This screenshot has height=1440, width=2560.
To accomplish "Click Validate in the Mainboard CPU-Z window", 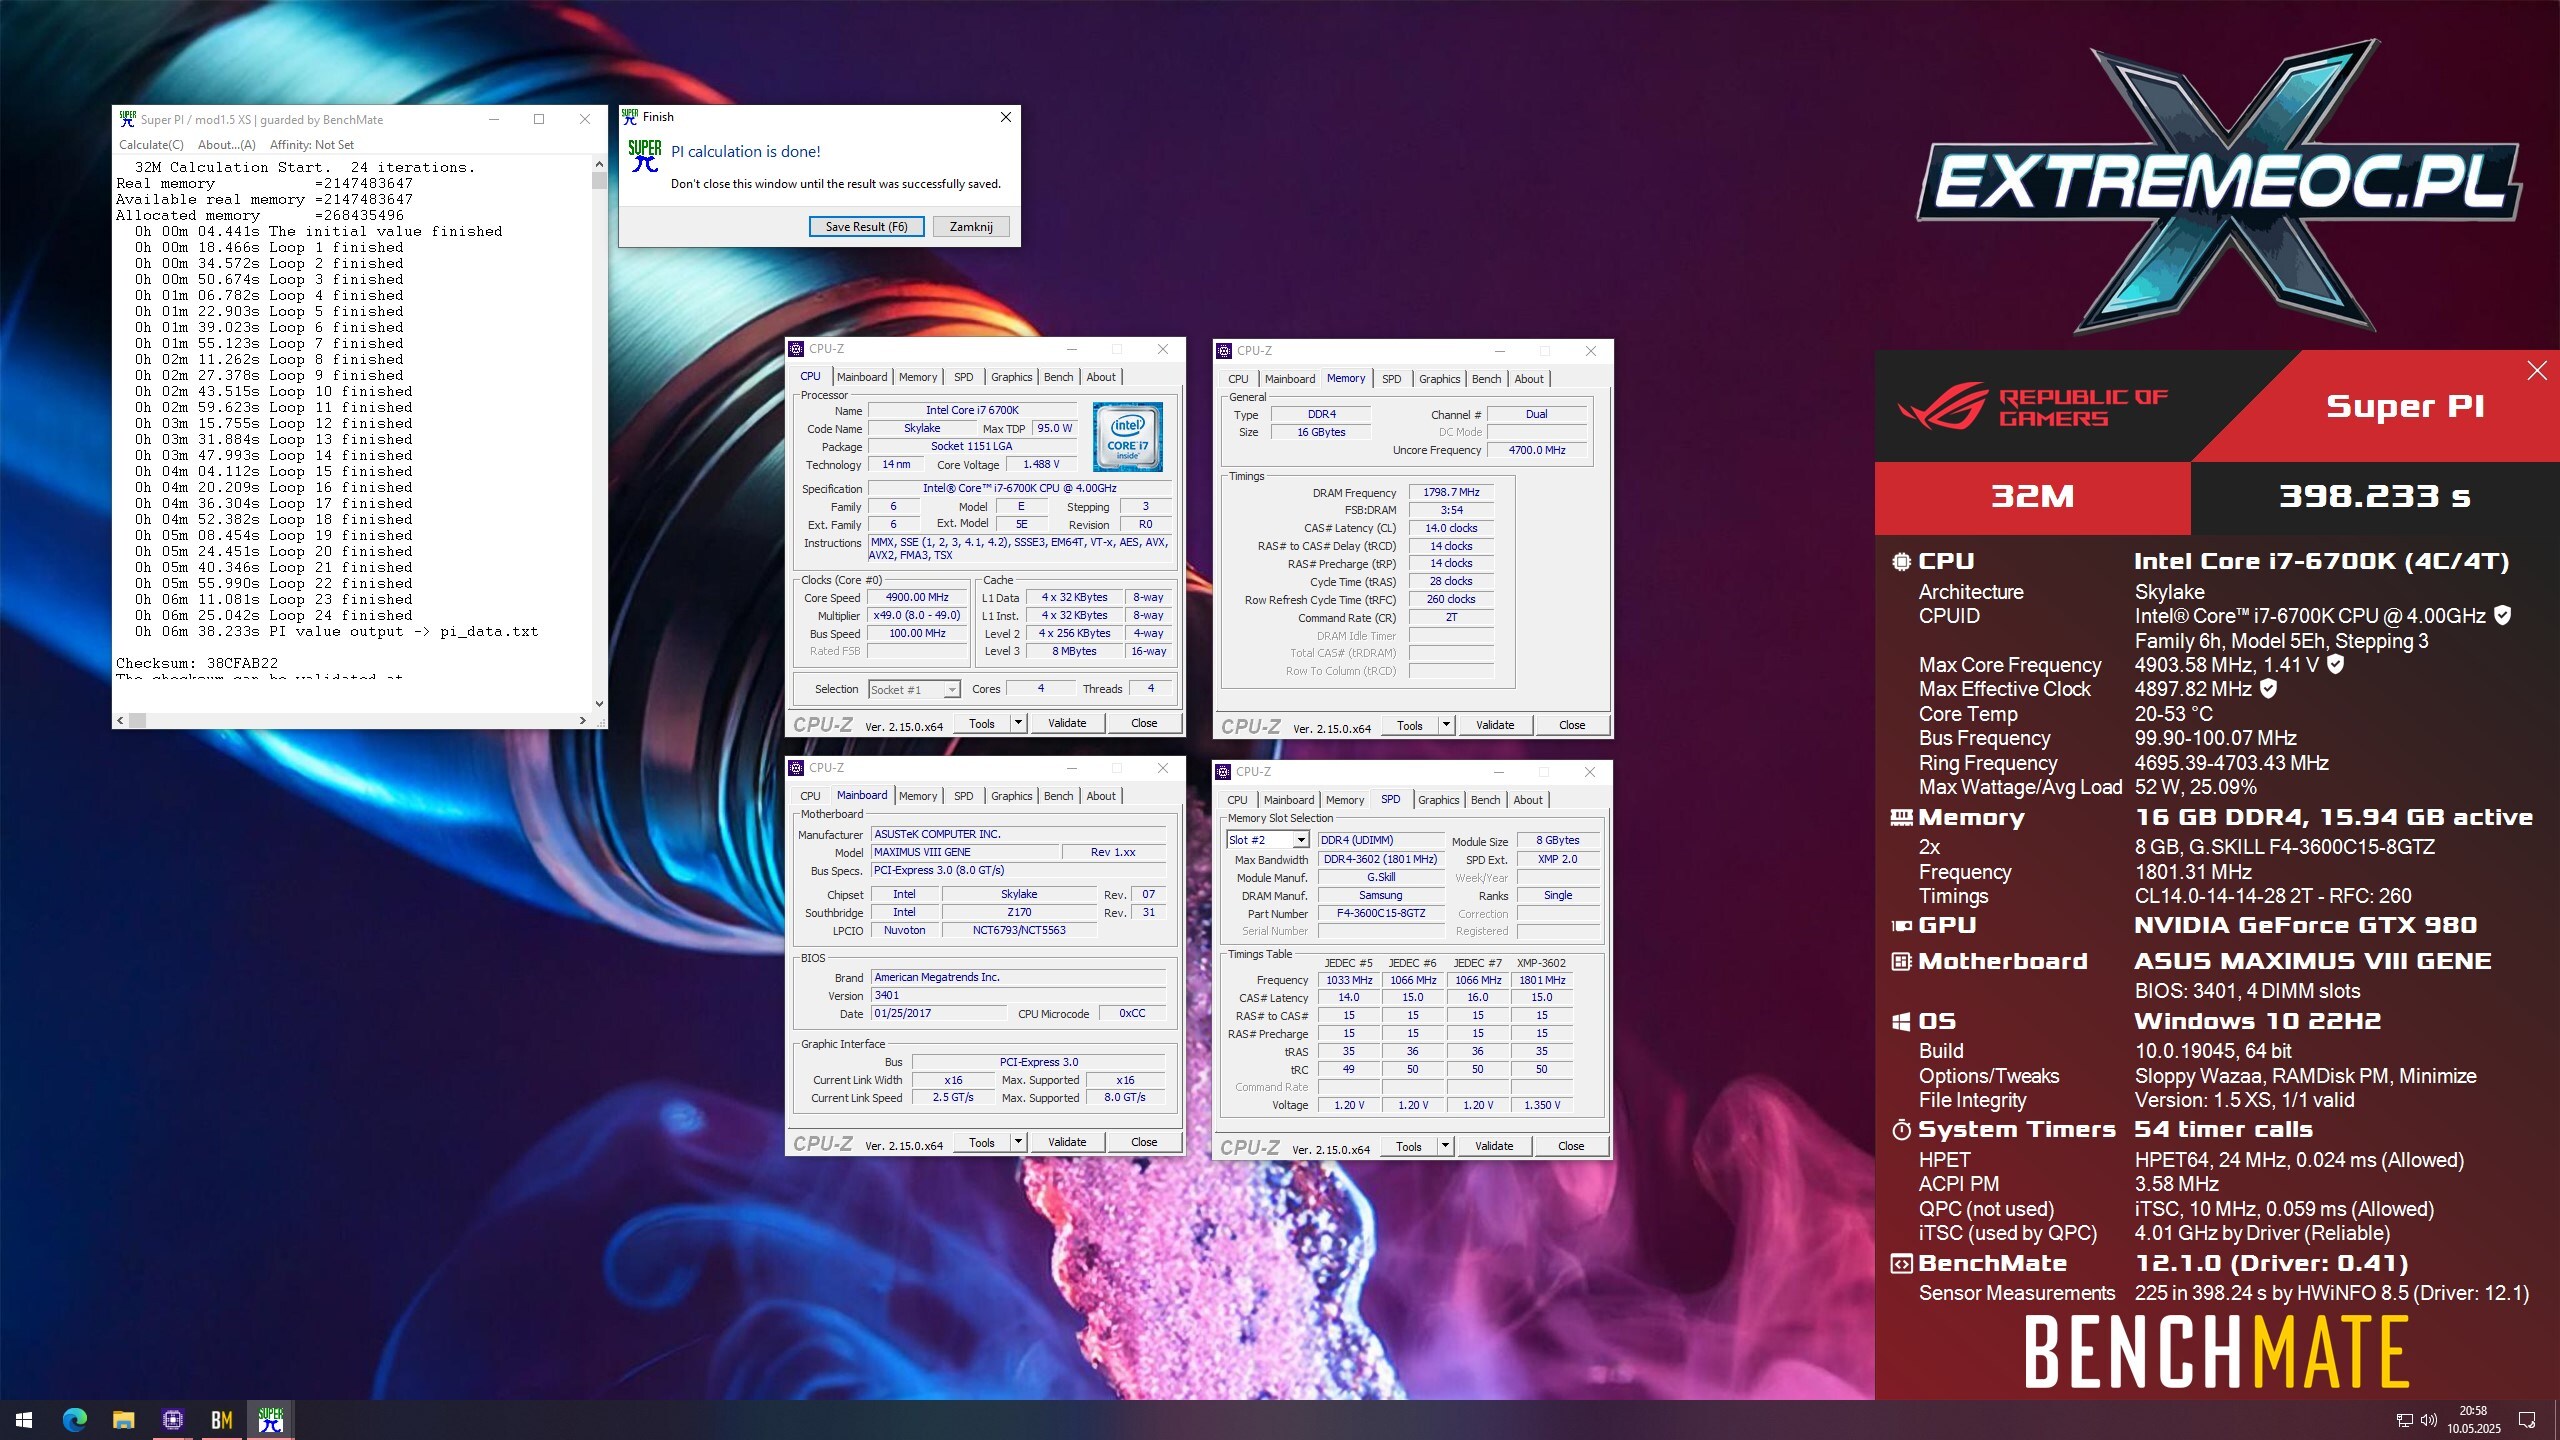I will pyautogui.click(x=1066, y=1142).
